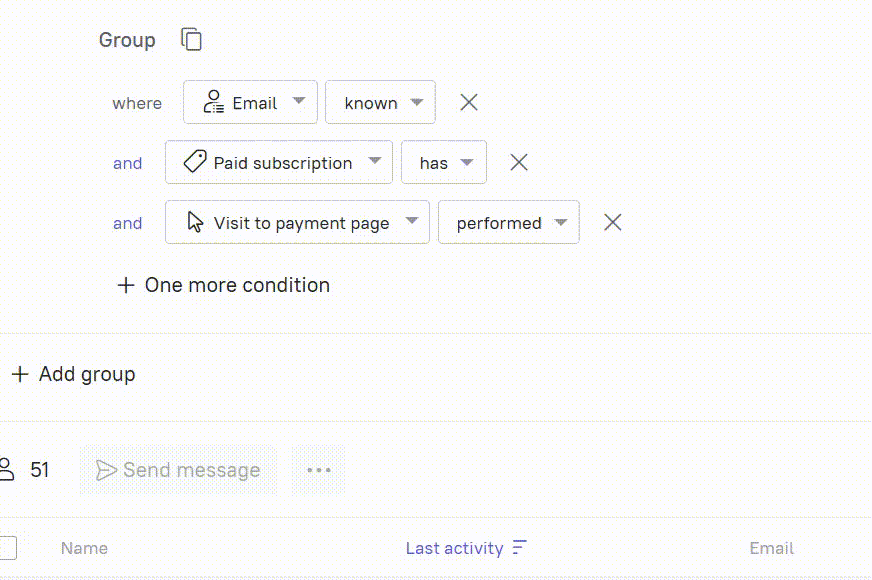Expand the Visit to payment page dropdown

pyautogui.click(x=298, y=222)
